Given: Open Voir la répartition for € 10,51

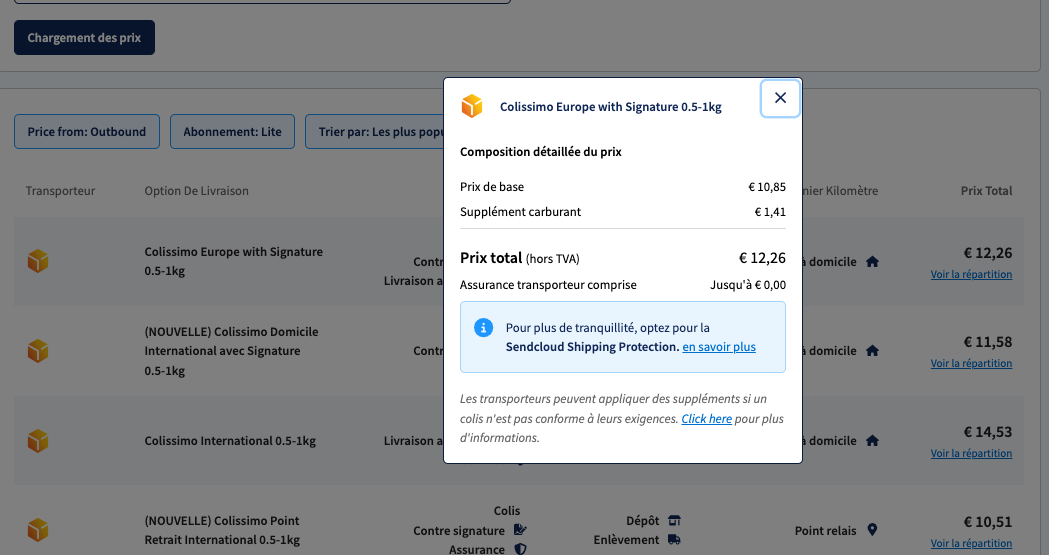Looking at the screenshot, I should [971, 543].
